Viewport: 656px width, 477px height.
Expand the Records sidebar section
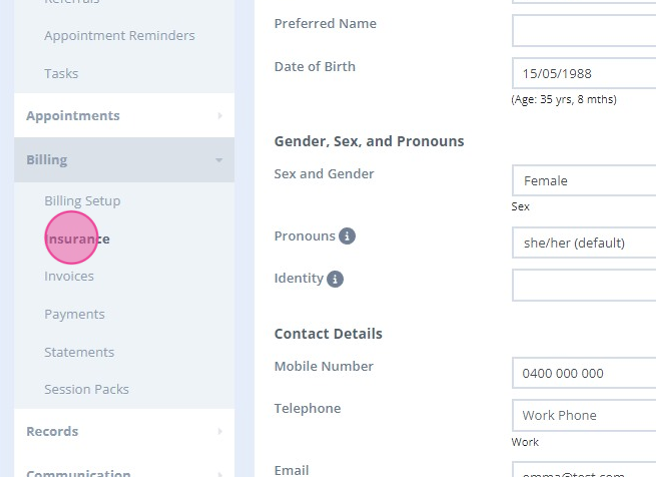(124, 432)
